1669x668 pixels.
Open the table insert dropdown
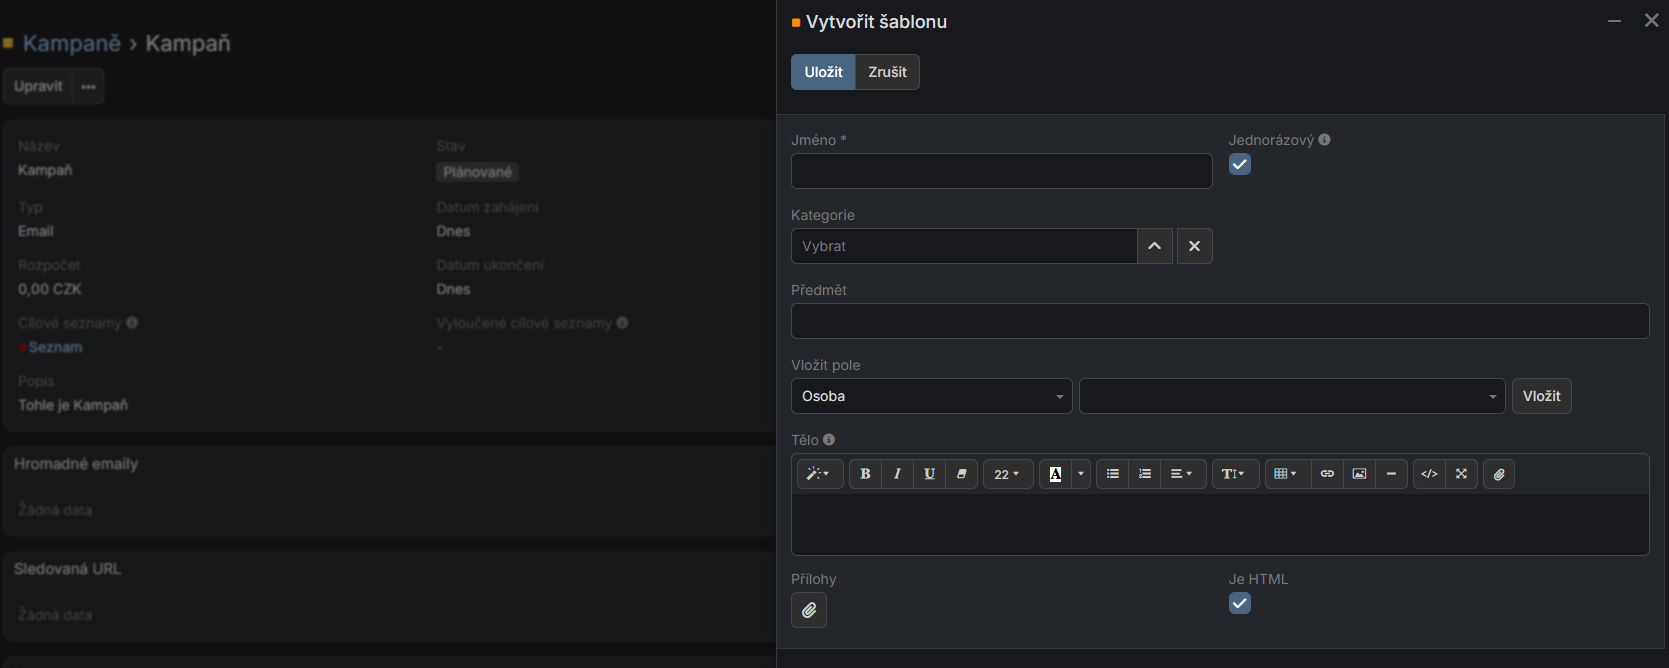pyautogui.click(x=1285, y=474)
